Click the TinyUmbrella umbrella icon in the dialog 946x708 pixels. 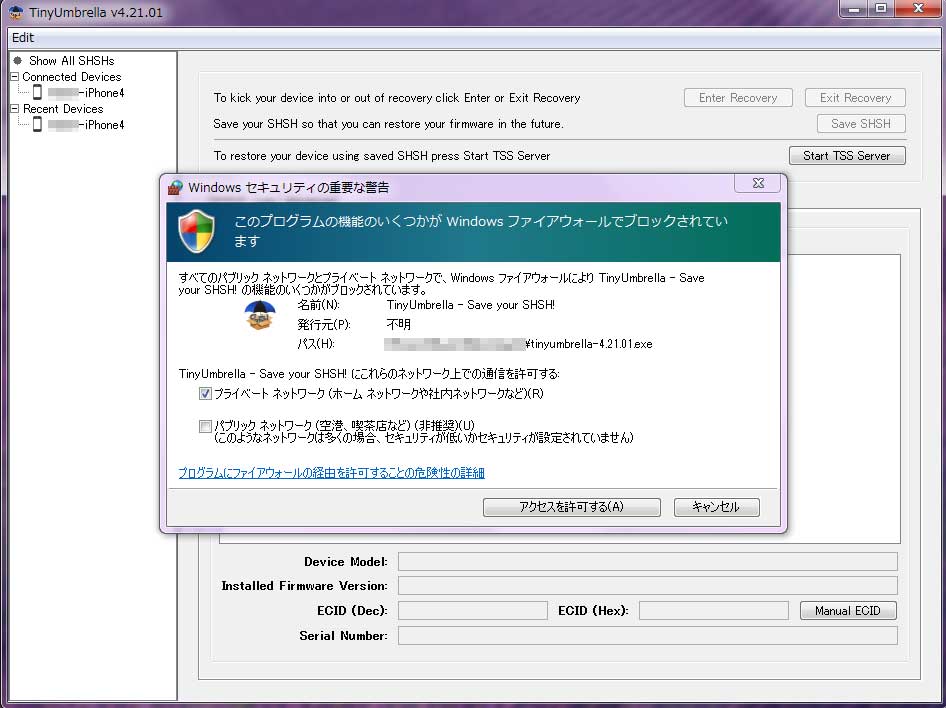click(x=260, y=315)
